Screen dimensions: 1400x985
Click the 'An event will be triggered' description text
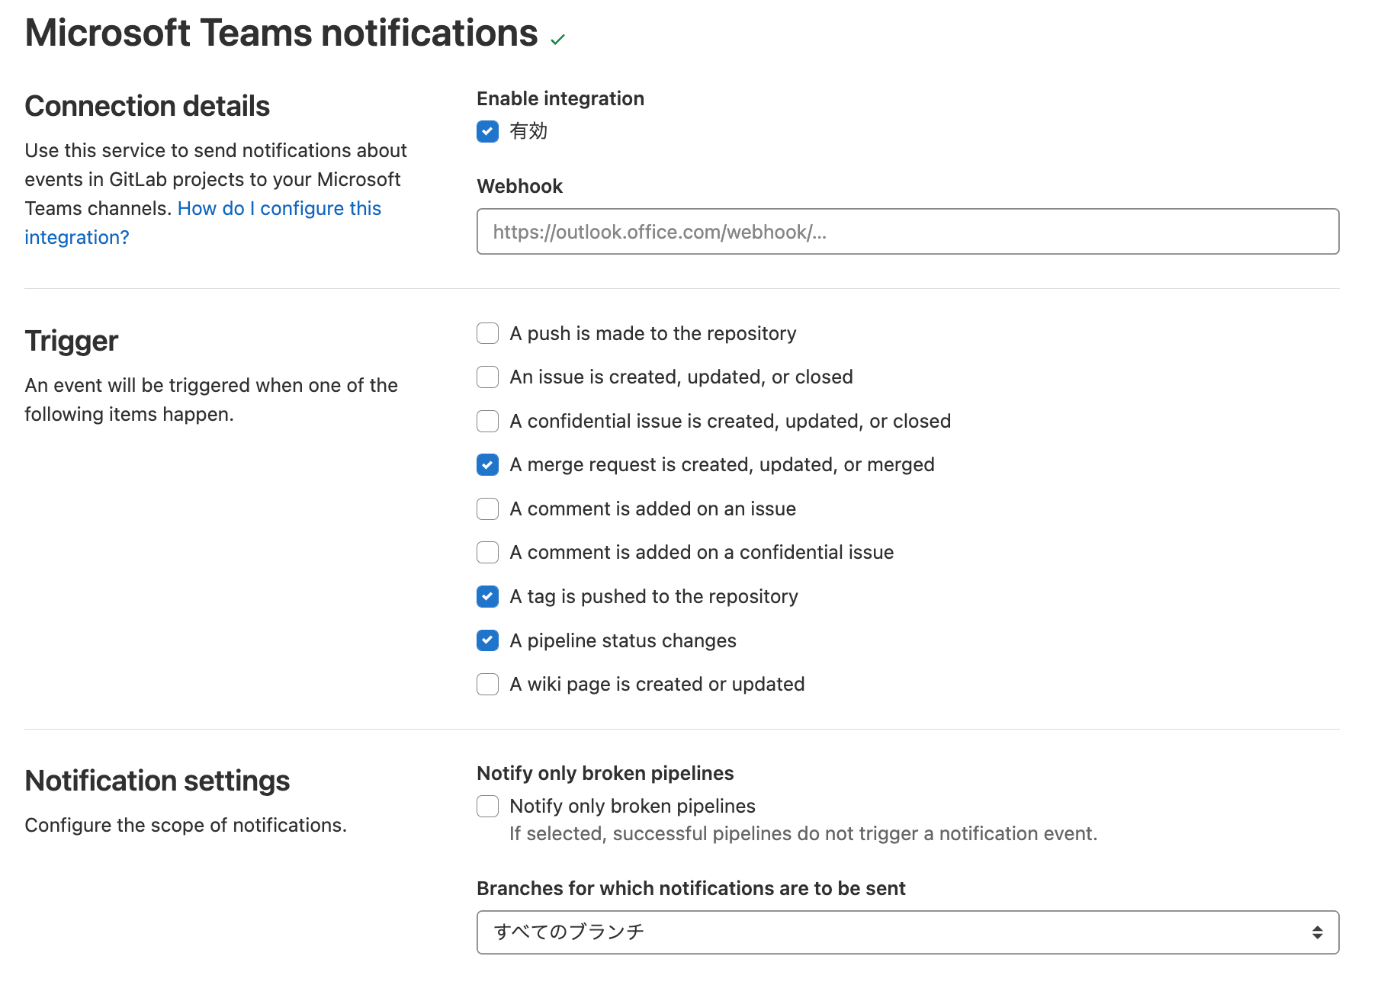[x=211, y=400]
